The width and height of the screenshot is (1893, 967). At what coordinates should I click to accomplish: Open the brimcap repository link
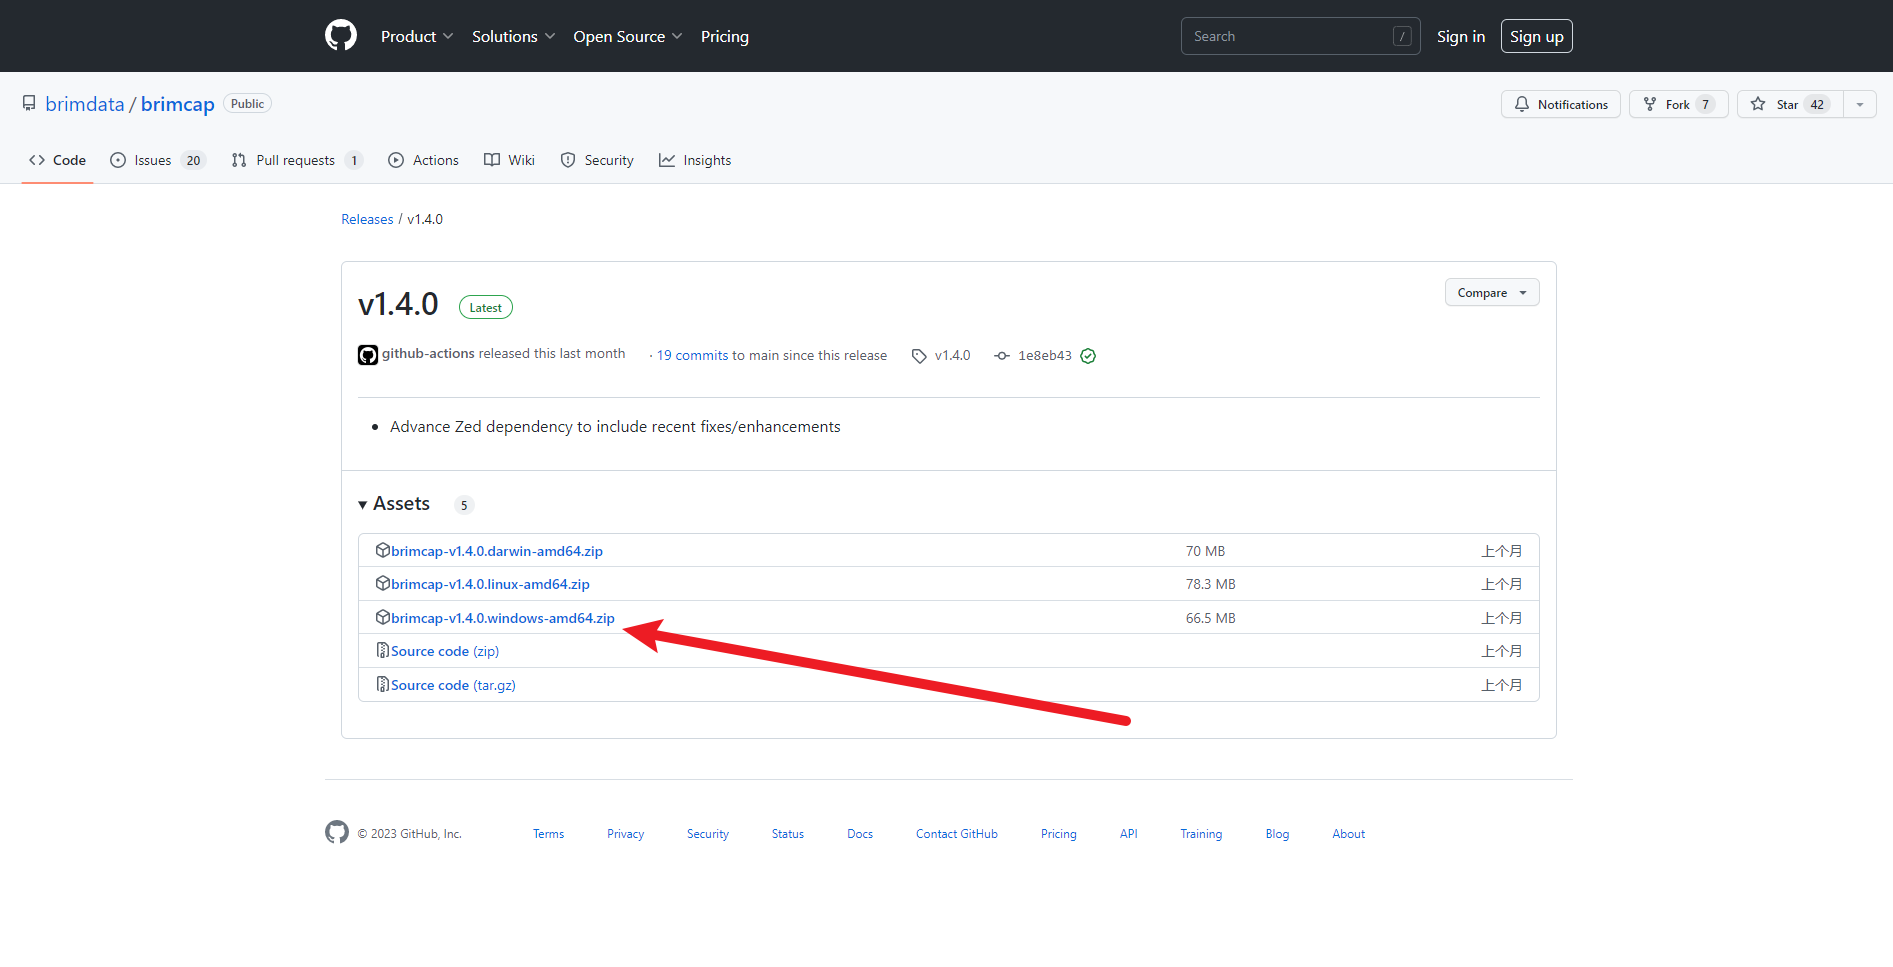[x=178, y=104]
